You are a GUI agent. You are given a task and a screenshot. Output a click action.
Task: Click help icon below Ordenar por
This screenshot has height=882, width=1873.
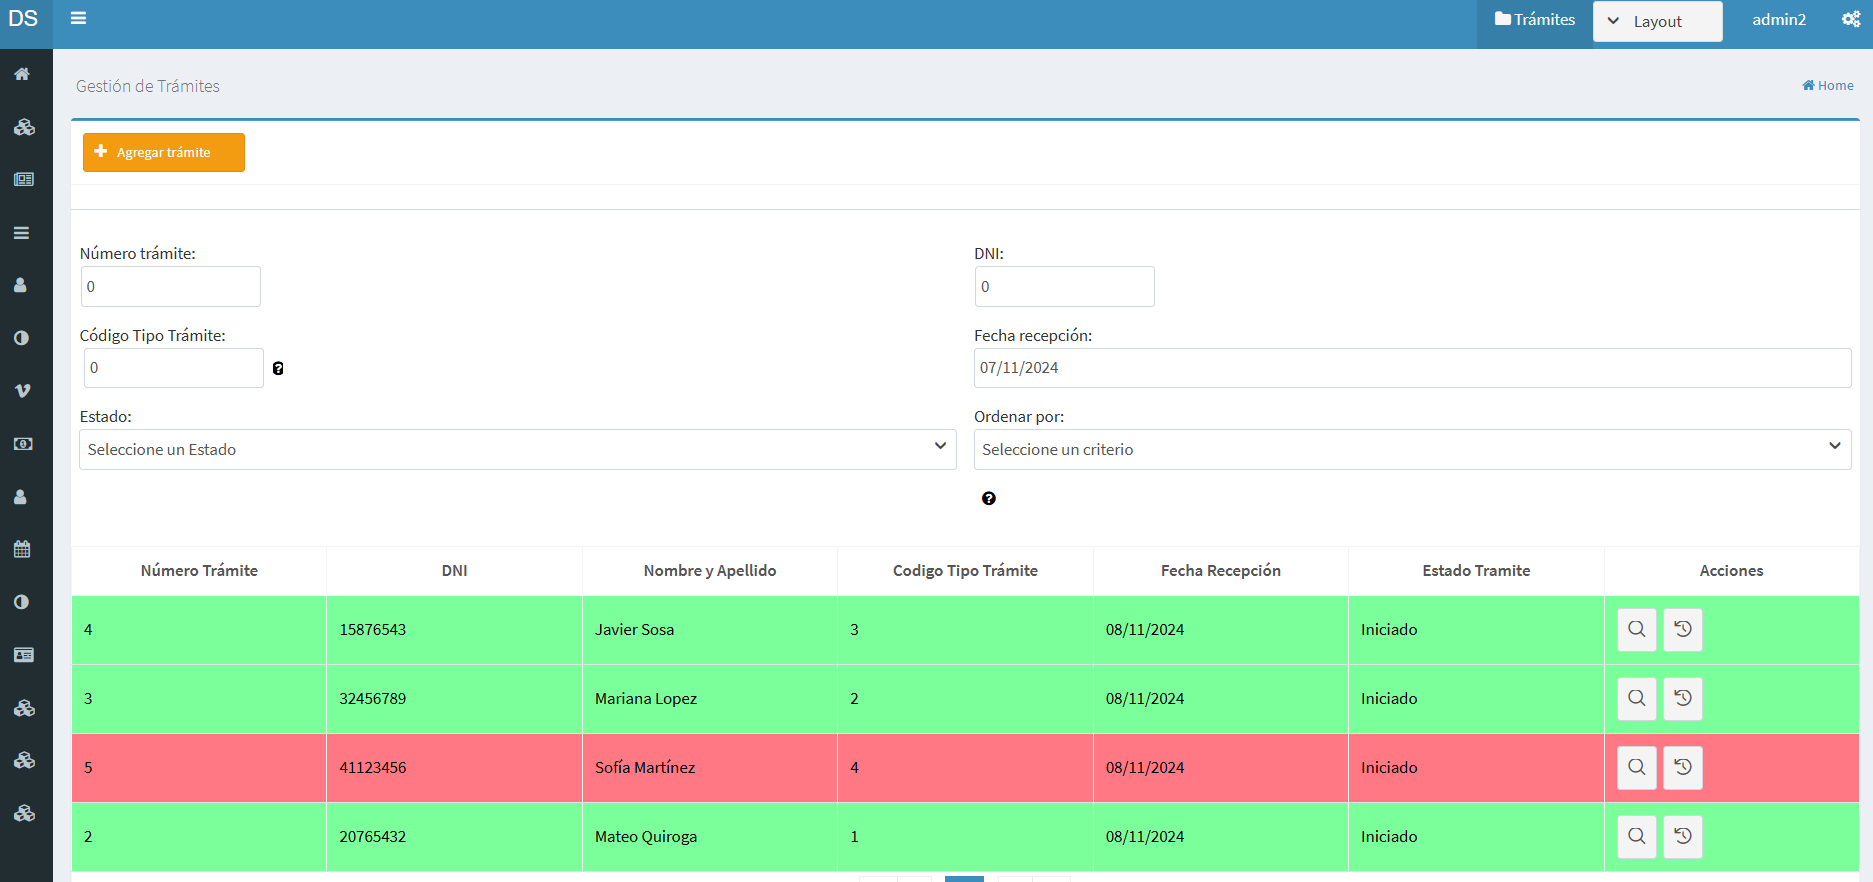click(x=988, y=499)
